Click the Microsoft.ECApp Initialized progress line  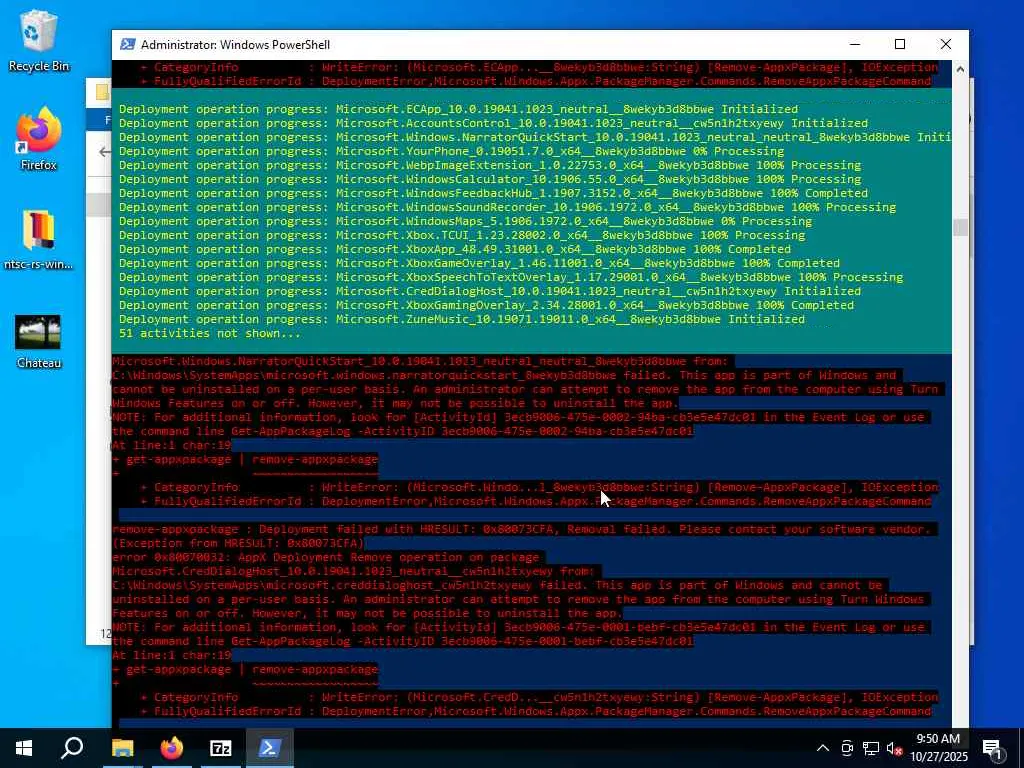coord(458,109)
